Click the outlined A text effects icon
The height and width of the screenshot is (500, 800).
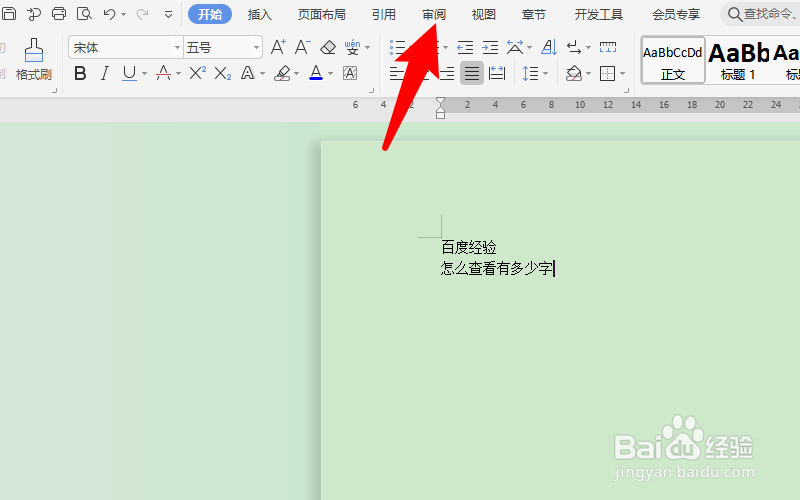point(248,73)
